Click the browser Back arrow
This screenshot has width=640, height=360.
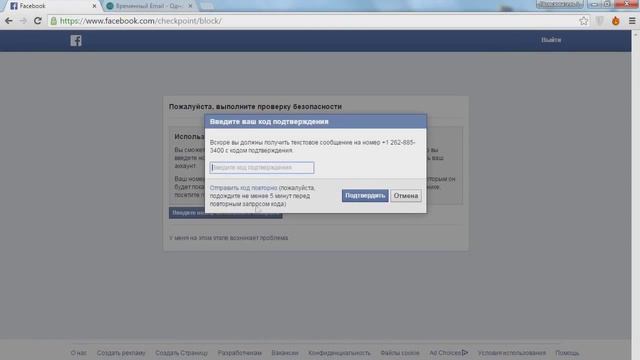[9, 21]
